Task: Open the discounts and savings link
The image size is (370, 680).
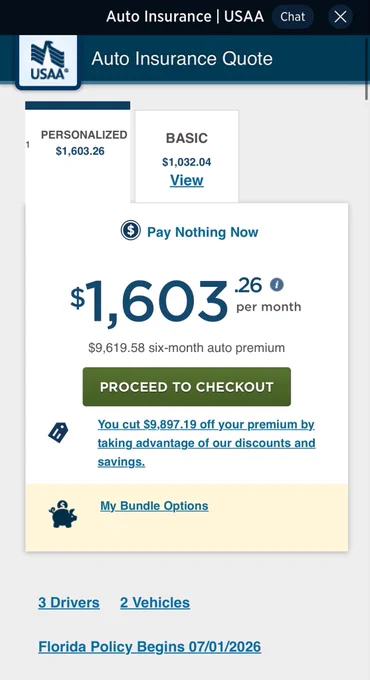Action: click(x=206, y=443)
